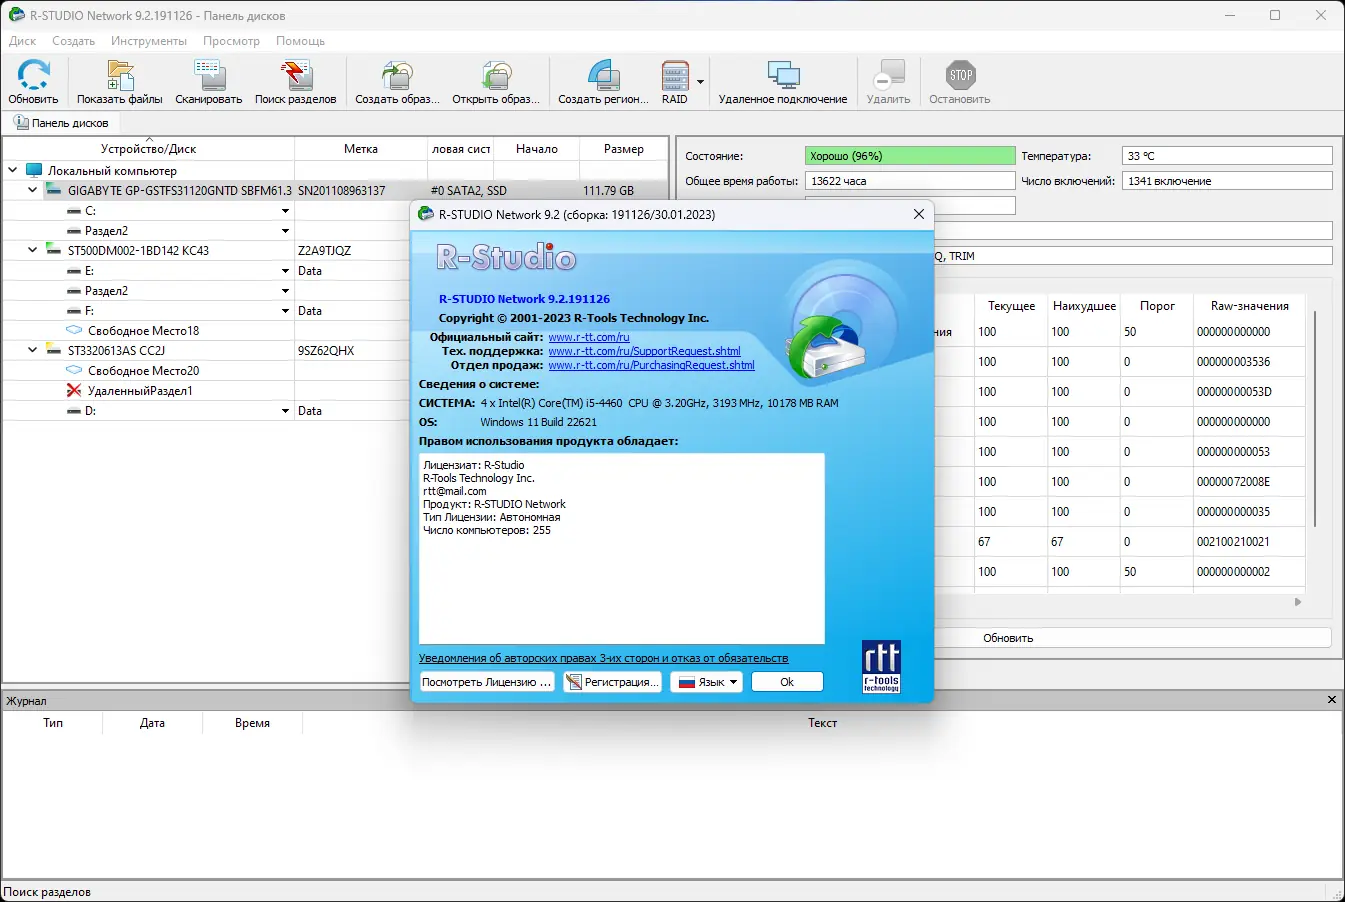Screen dimensions: 1345x902
Task: Click the Создать образ toolbar icon
Action: pos(397,80)
